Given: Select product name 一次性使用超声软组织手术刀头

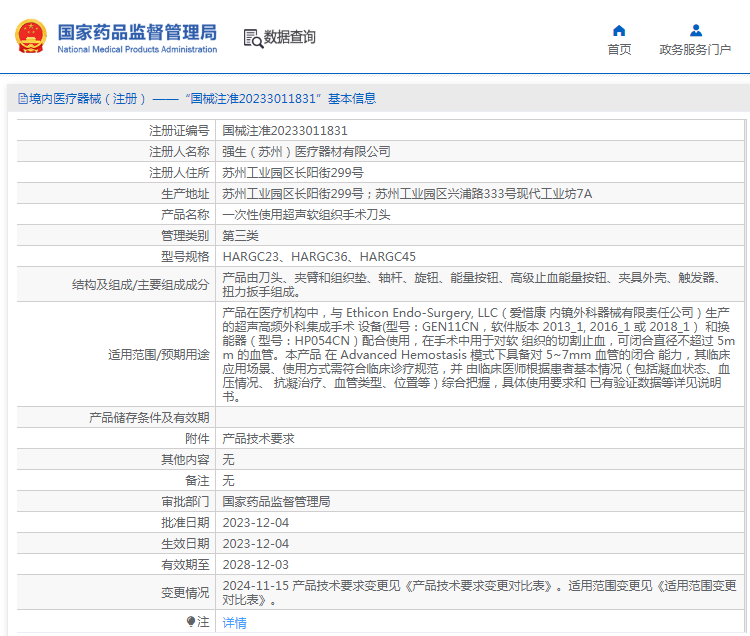Looking at the screenshot, I should pos(307,215).
